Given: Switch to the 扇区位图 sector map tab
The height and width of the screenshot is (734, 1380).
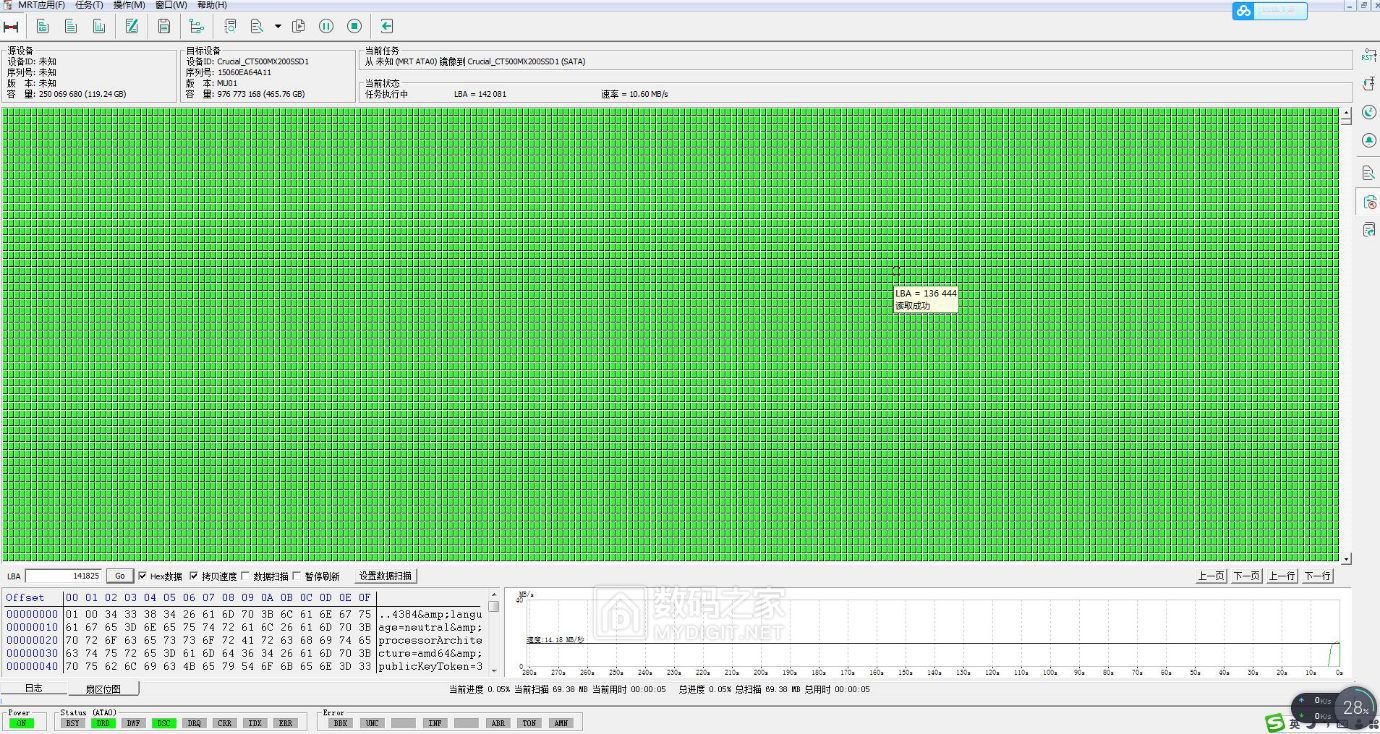Looking at the screenshot, I should [x=103, y=688].
